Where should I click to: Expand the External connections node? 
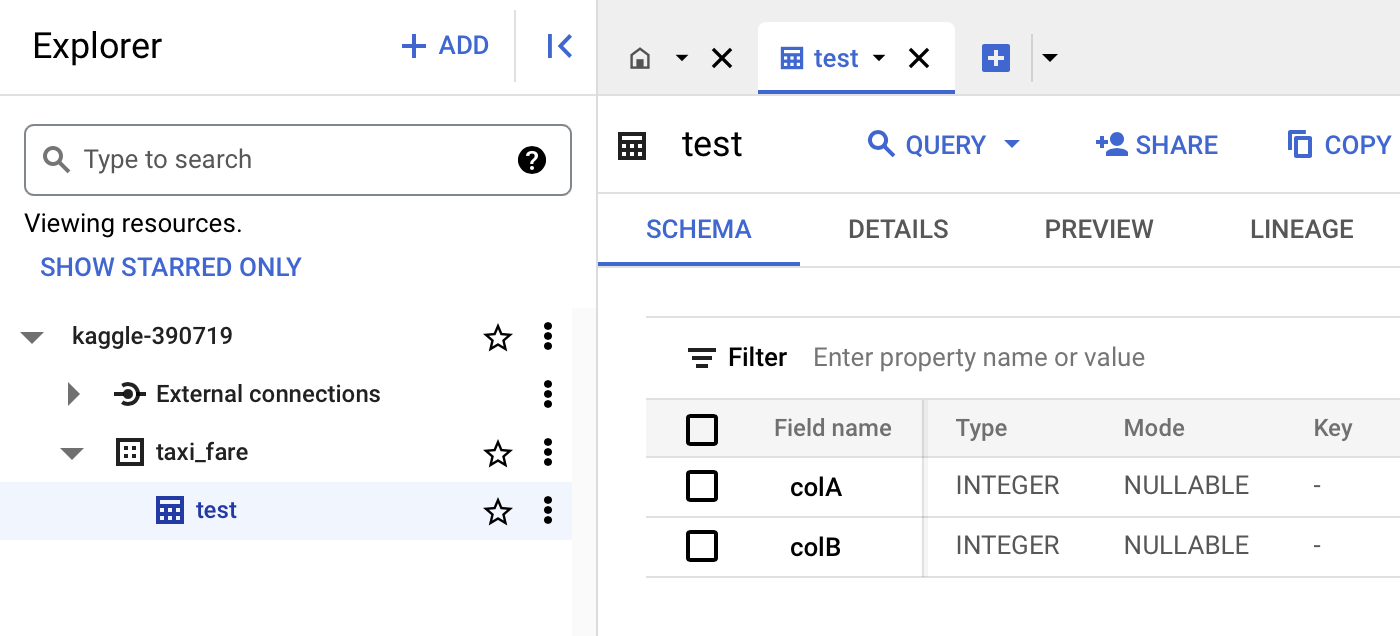coord(73,395)
